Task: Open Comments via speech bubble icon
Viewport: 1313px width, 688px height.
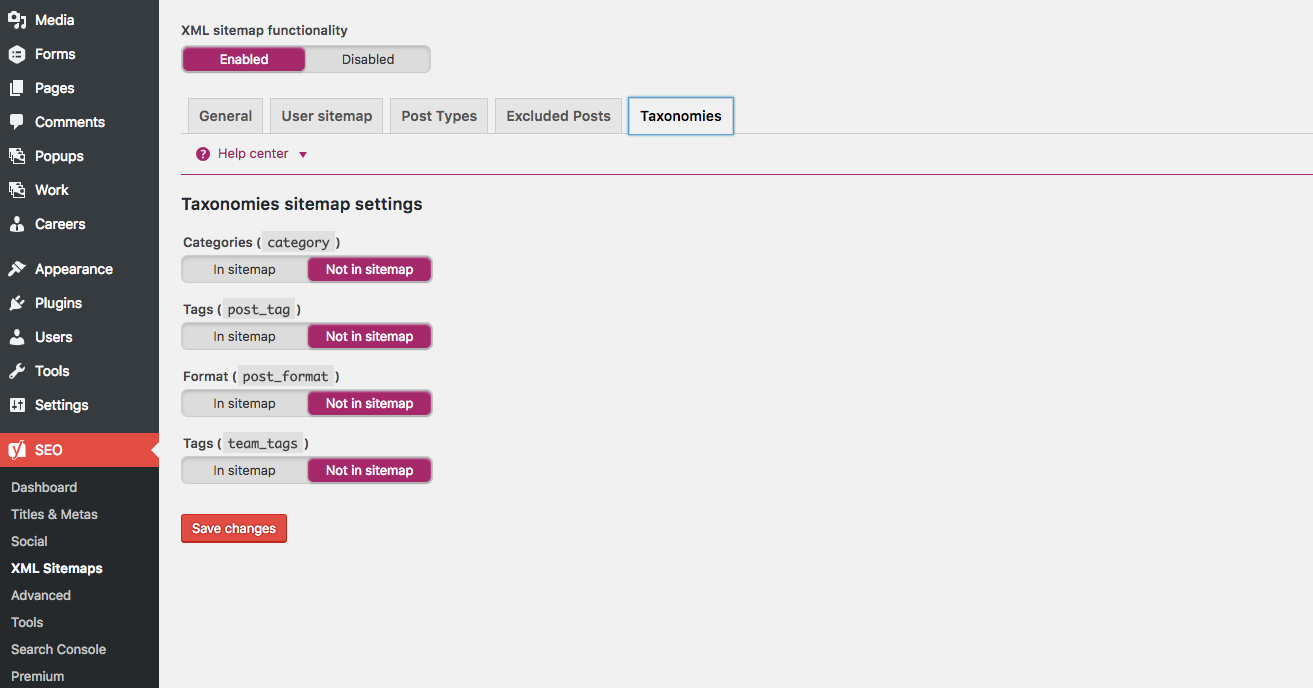Action: (x=17, y=122)
